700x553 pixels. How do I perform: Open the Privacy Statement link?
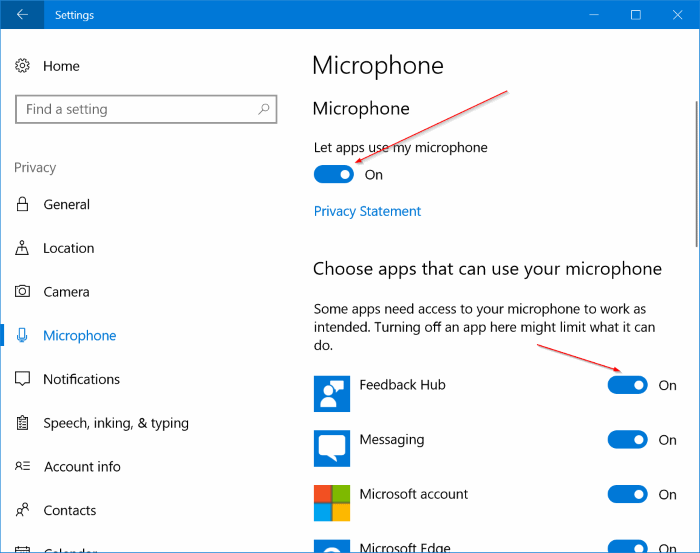tap(367, 211)
